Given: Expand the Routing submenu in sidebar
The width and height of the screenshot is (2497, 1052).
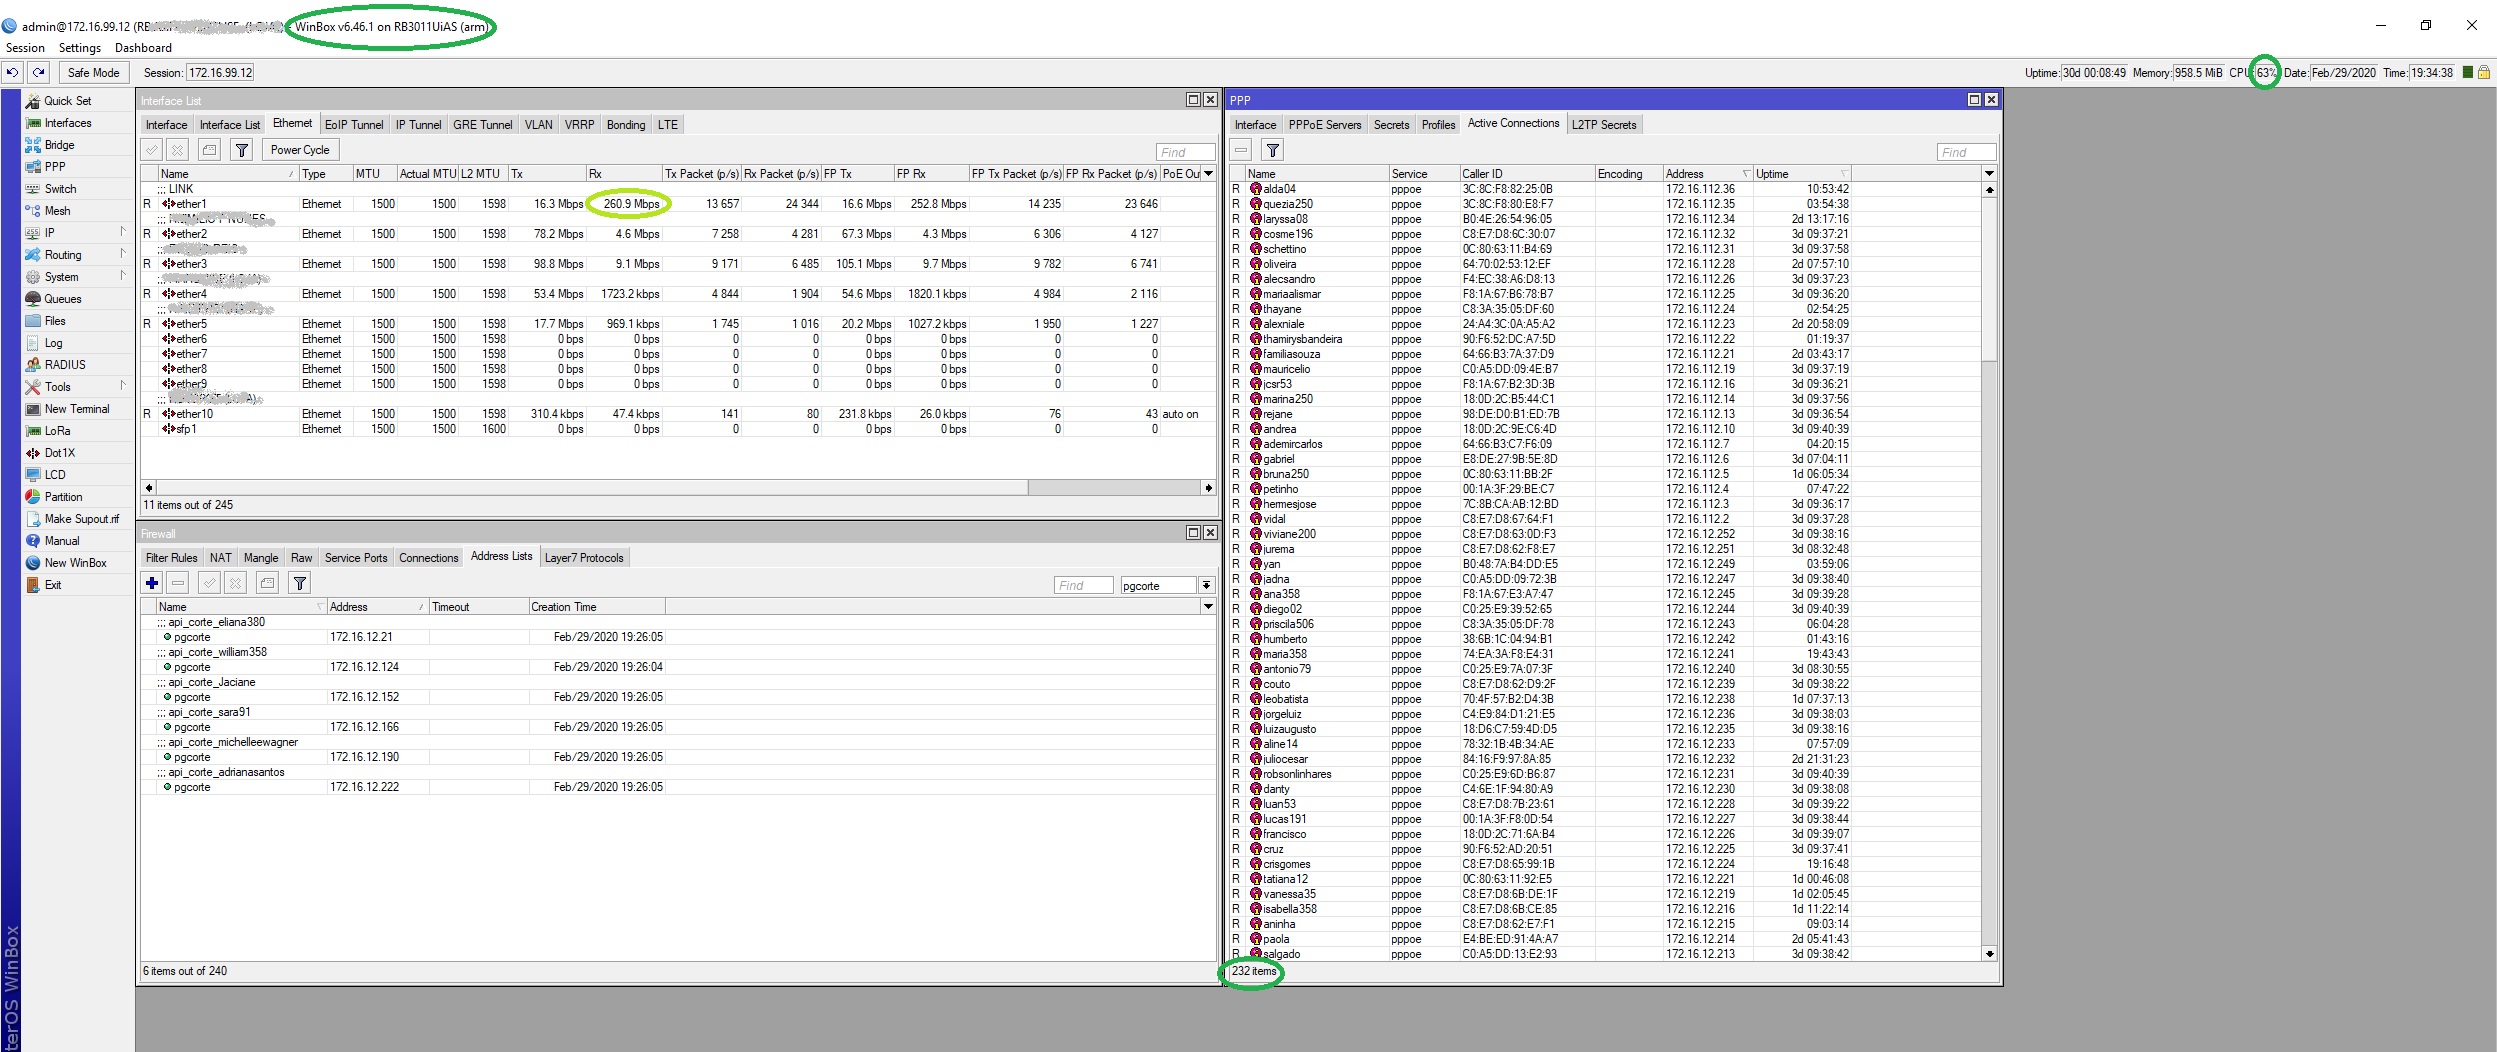Looking at the screenshot, I should (122, 254).
